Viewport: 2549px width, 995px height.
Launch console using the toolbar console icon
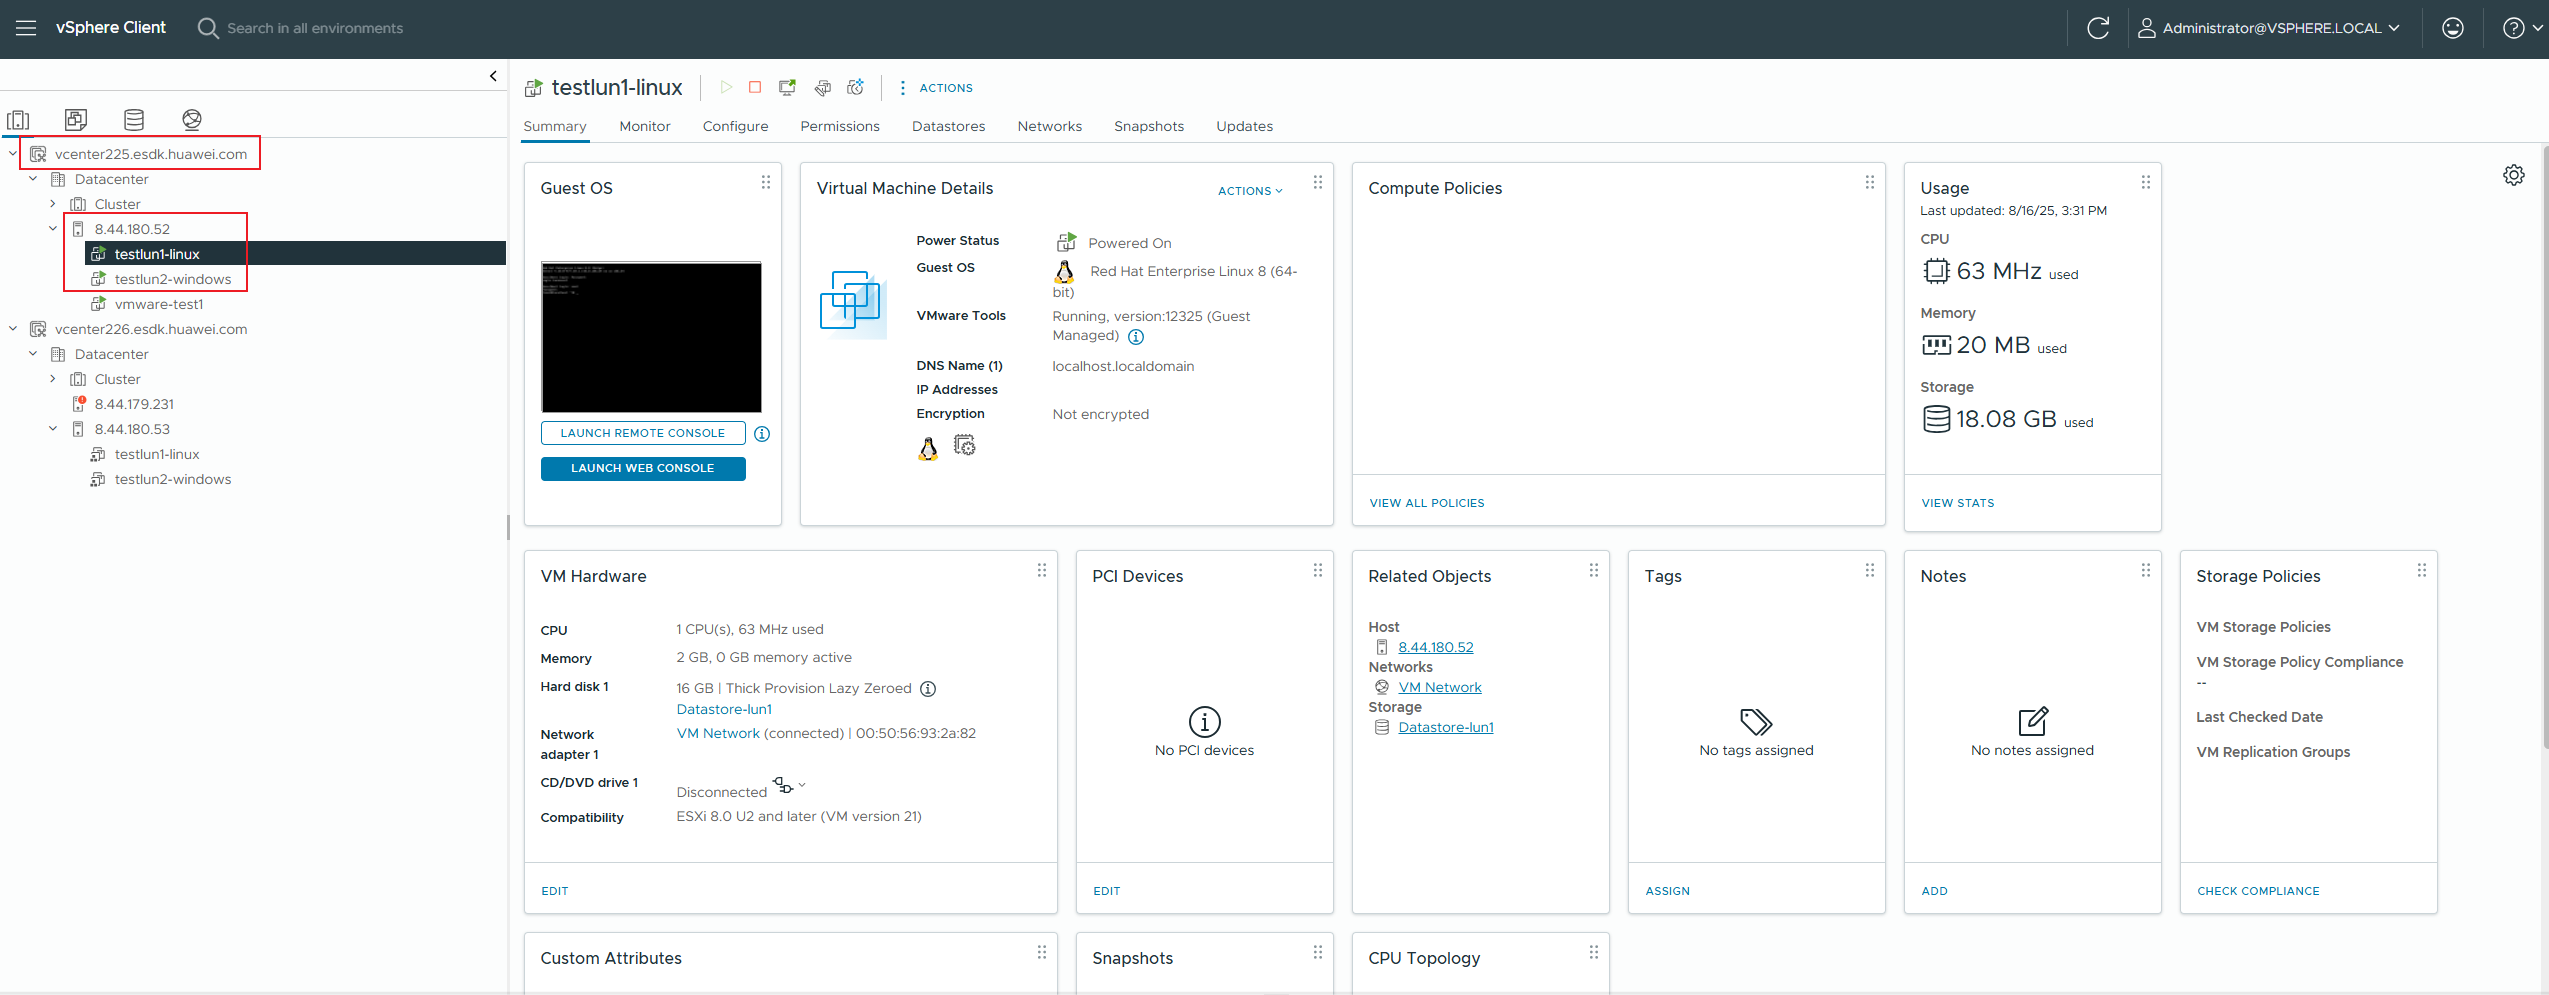(x=788, y=87)
